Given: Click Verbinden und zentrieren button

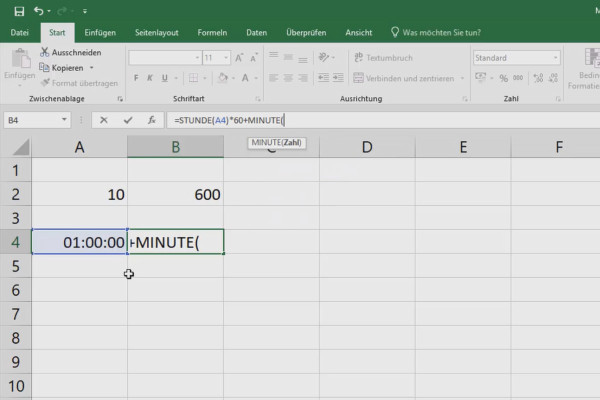Looking at the screenshot, I should pos(404,78).
